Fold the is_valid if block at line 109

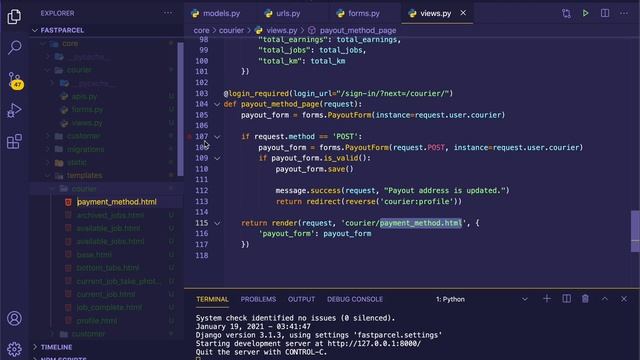[x=217, y=158]
